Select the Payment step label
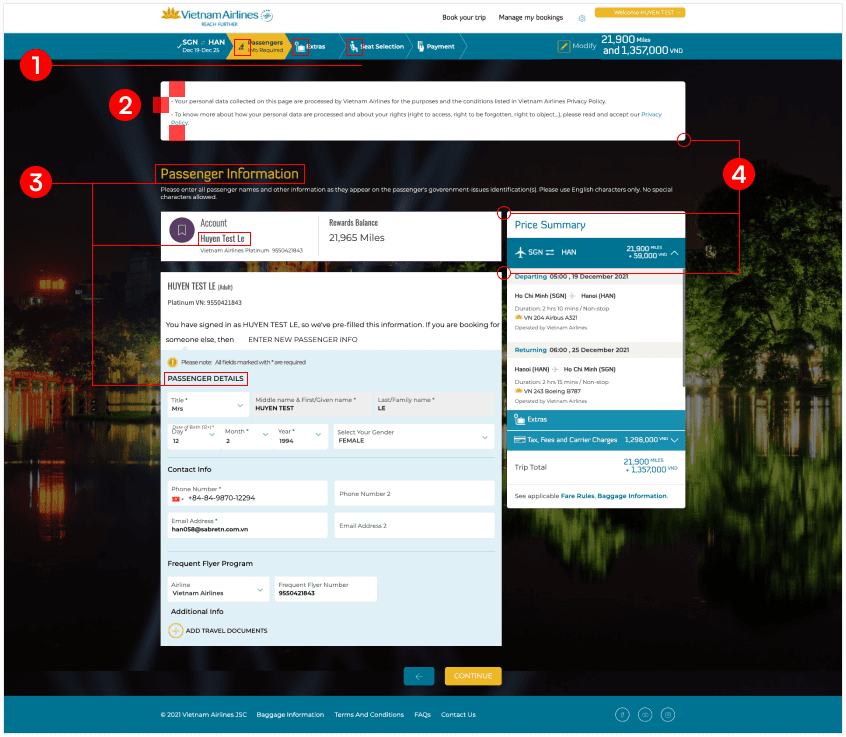Viewport: 846px width, 737px height. (440, 46)
